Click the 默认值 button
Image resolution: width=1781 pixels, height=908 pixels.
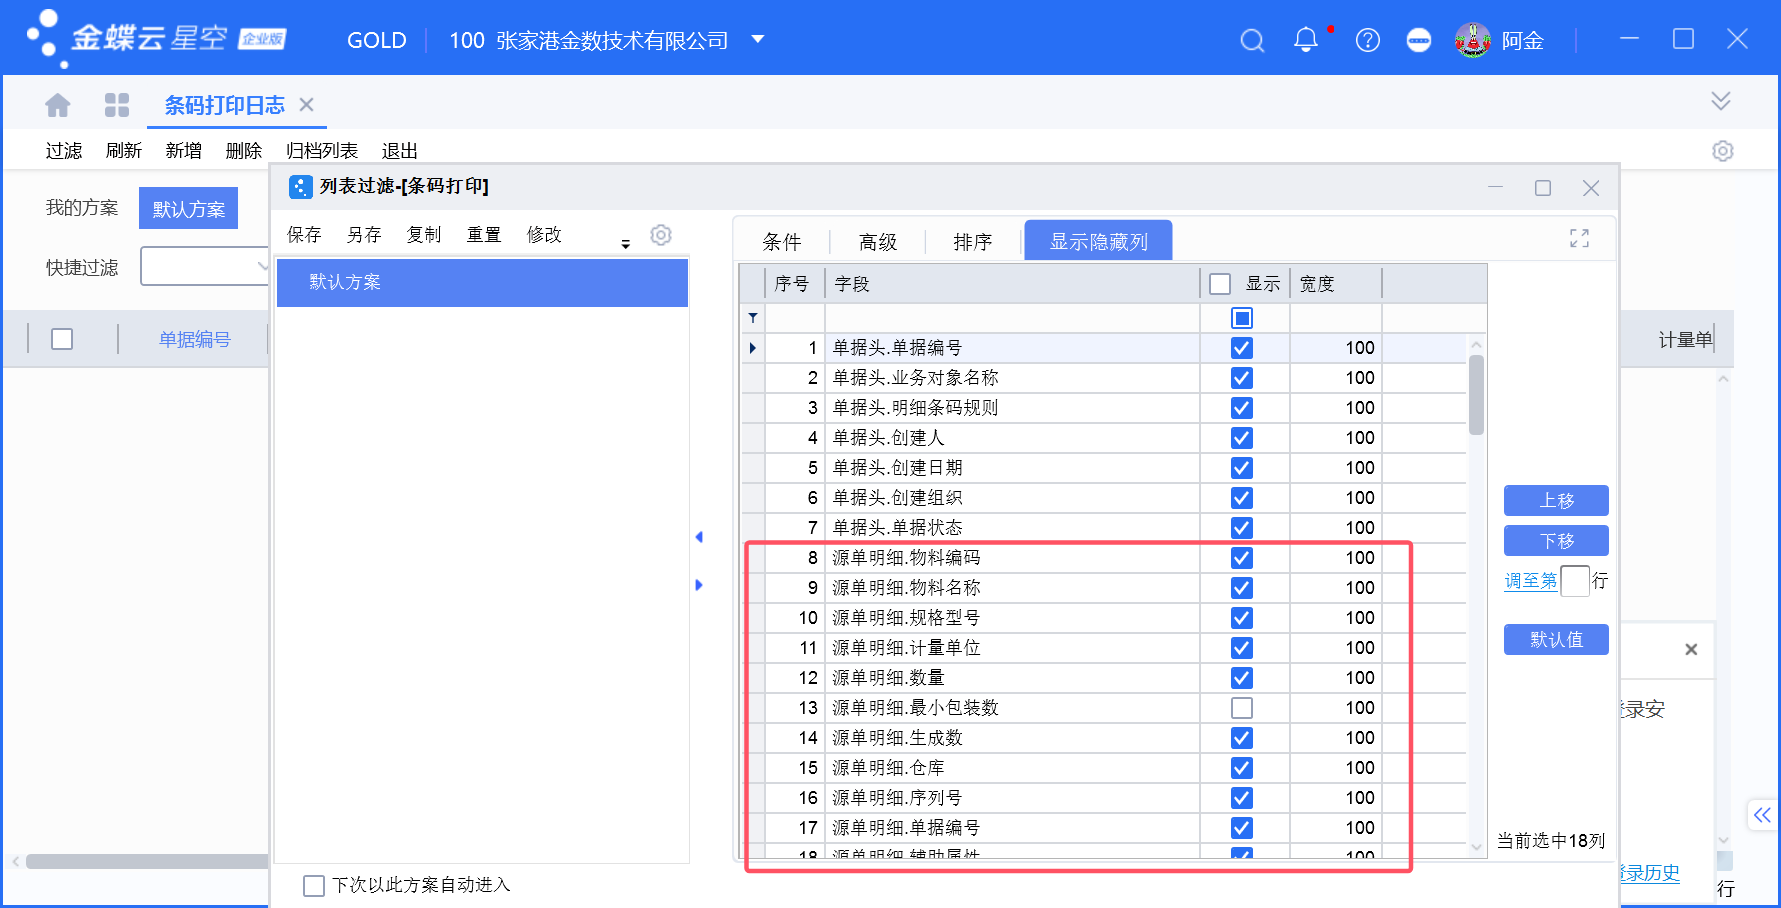[x=1556, y=640]
